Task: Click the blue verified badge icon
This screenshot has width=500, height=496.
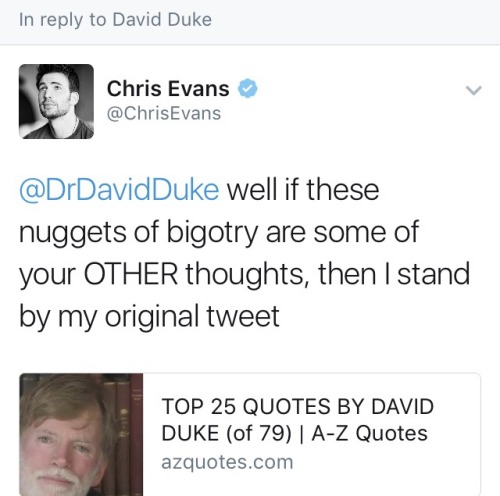Action: pos(247,88)
